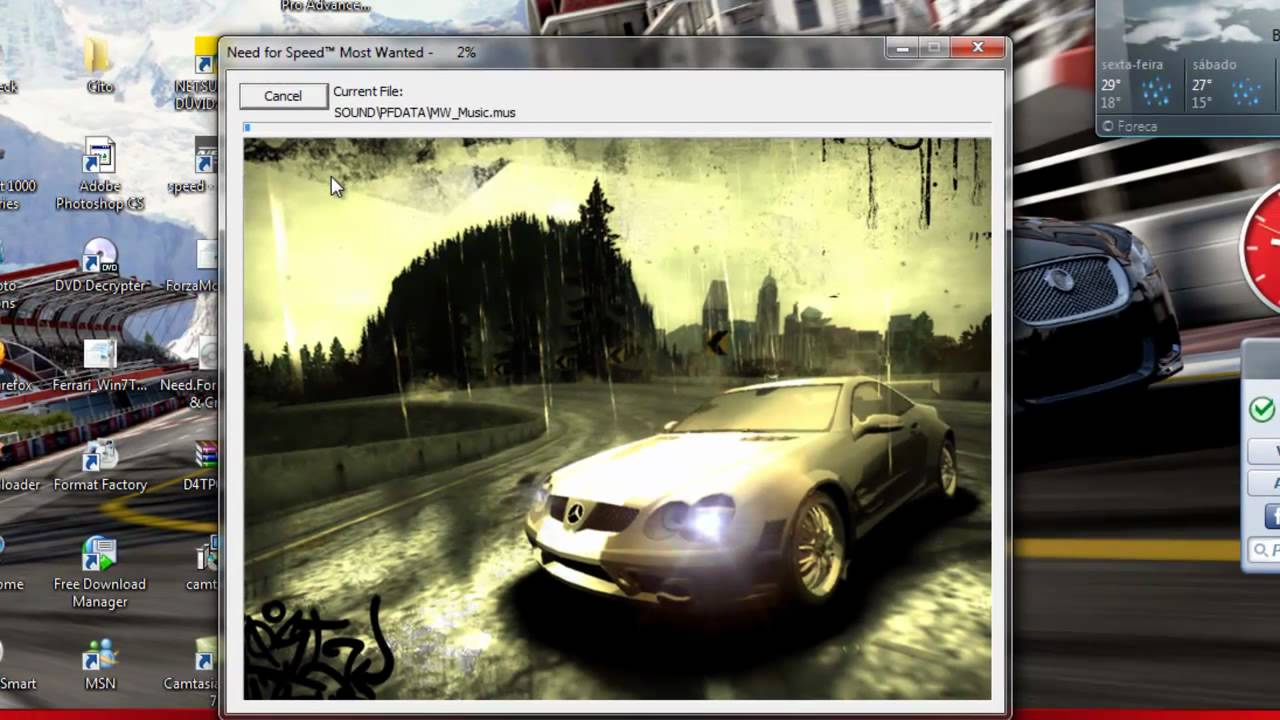Click the red clock gadget
The height and width of the screenshot is (720, 1280).
[1261, 247]
